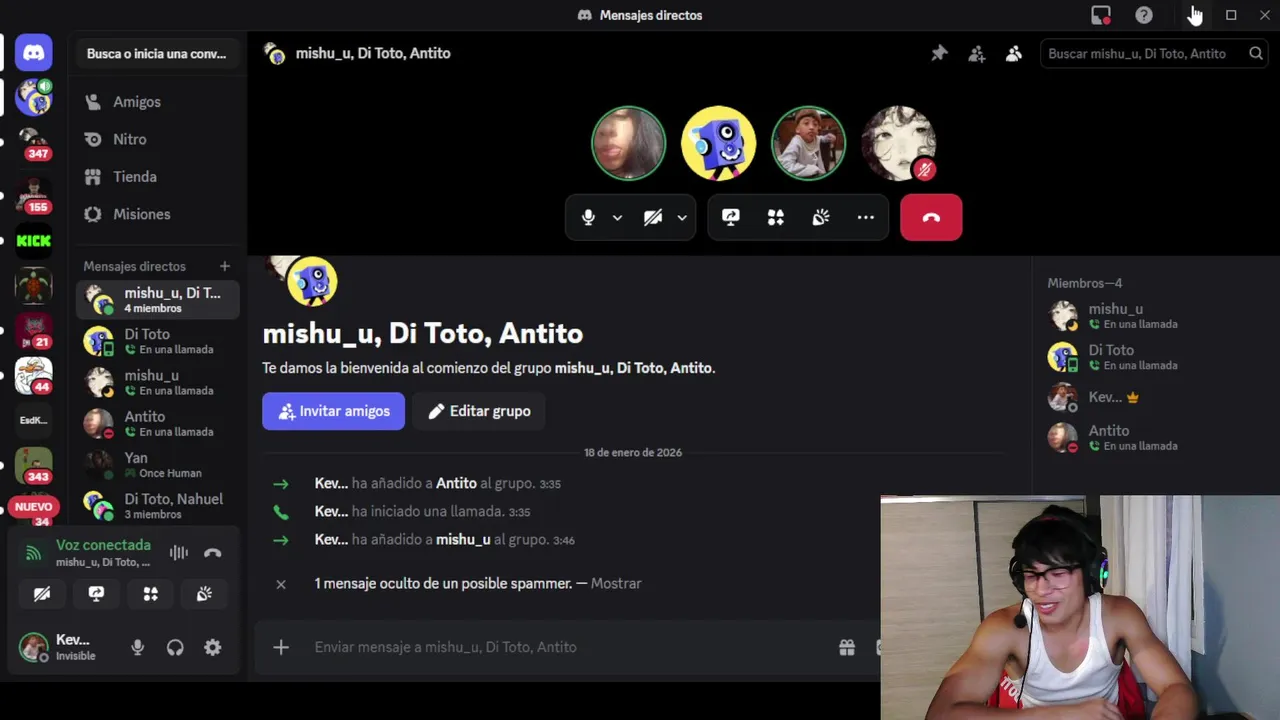The width and height of the screenshot is (1280, 720).
Task: Open Antito direct message in sidebar
Action: [x=157, y=423]
